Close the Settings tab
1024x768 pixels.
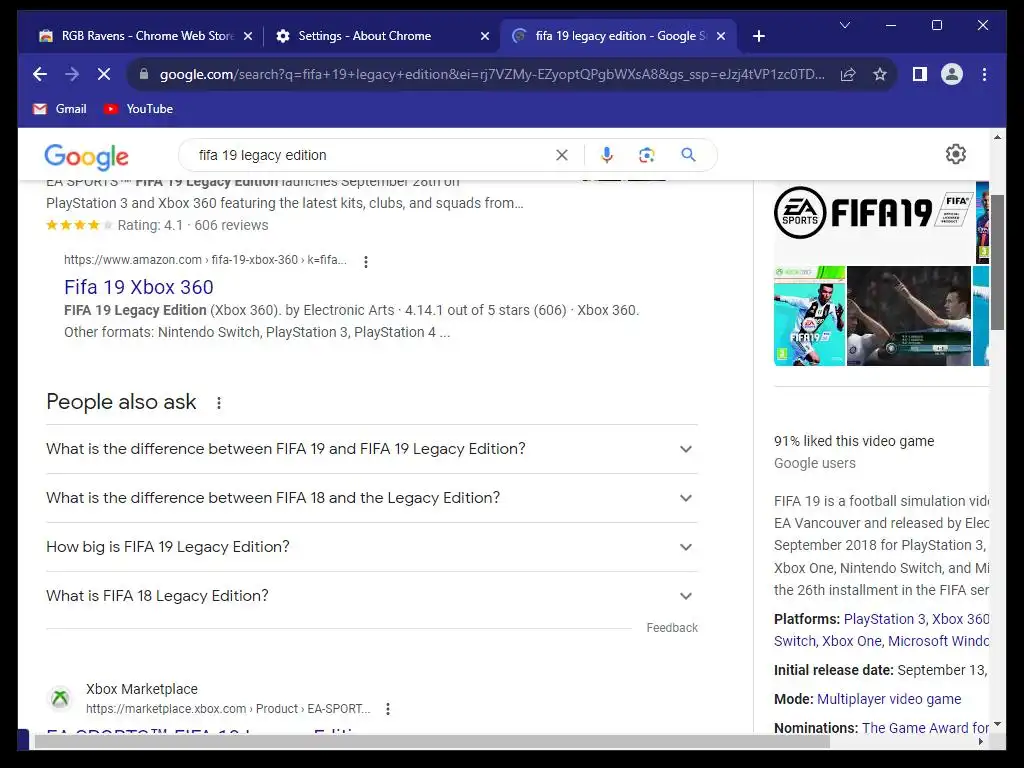click(485, 37)
